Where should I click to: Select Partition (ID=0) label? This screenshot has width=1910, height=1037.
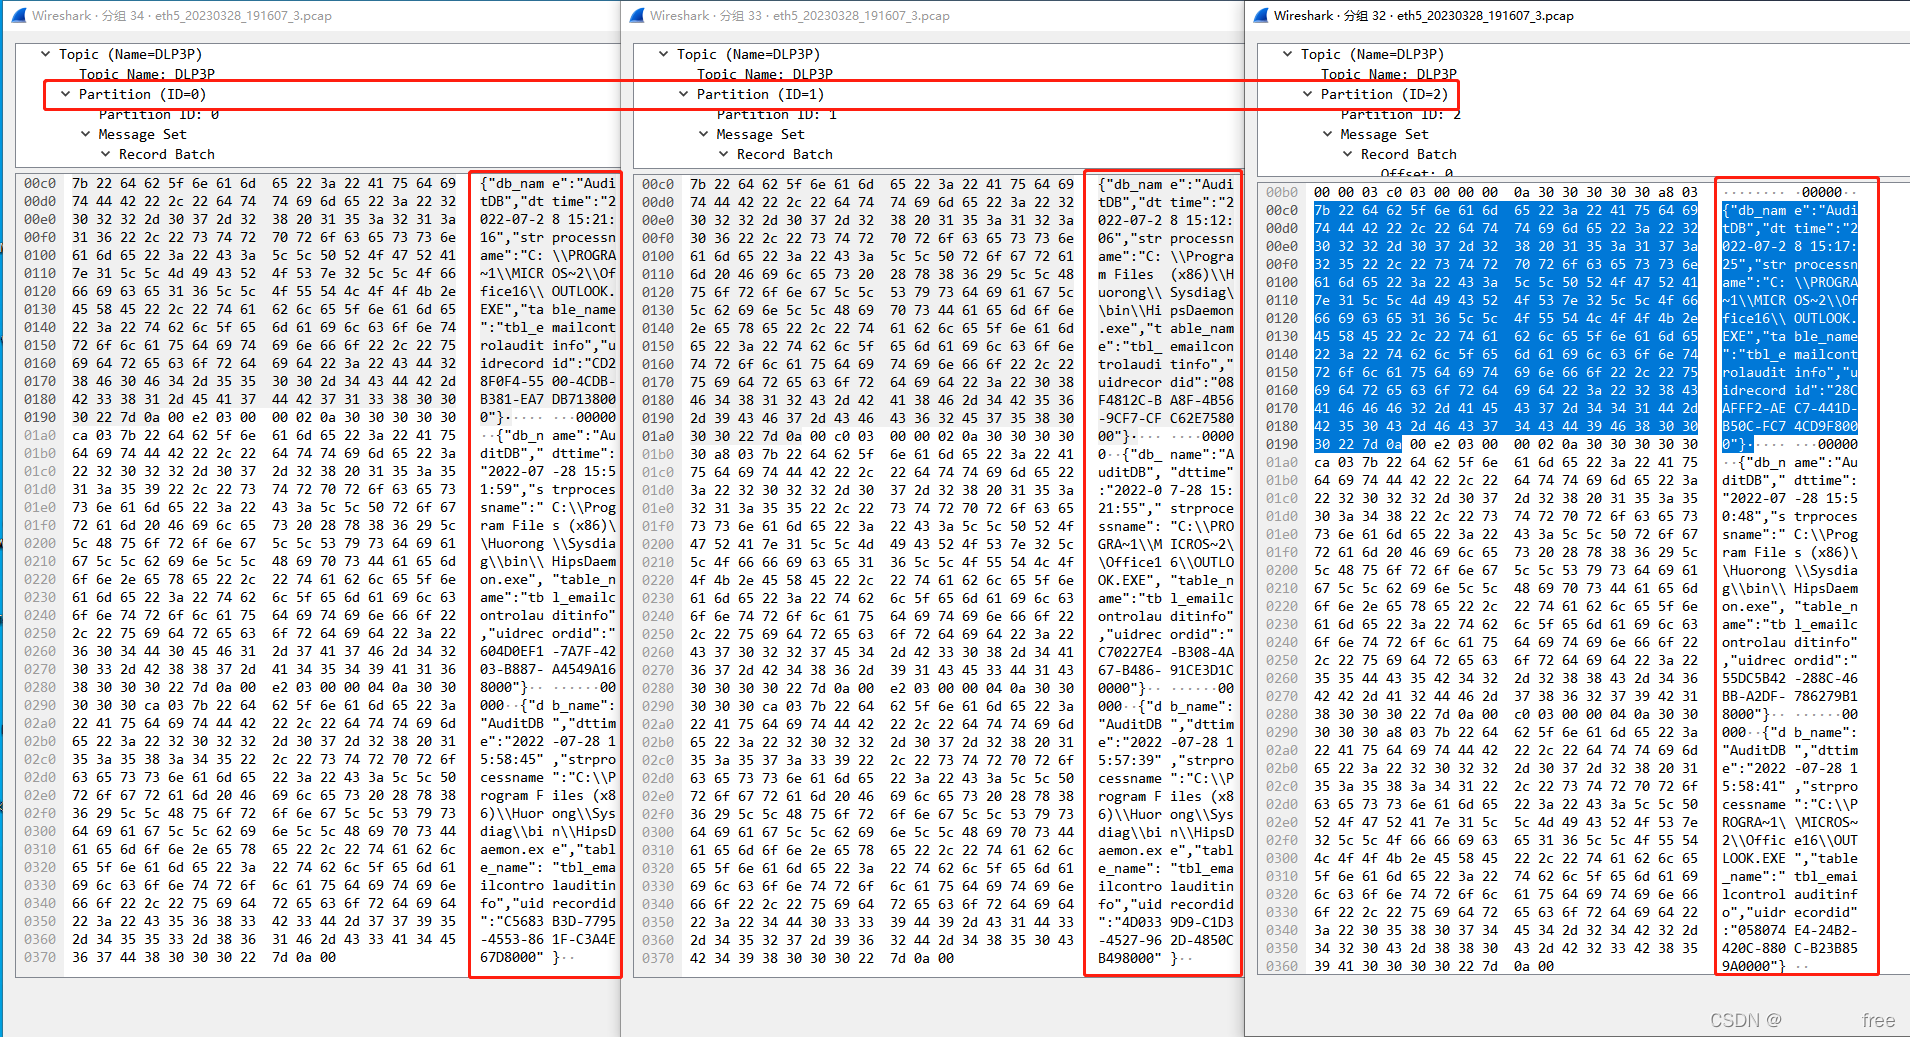[x=142, y=94]
